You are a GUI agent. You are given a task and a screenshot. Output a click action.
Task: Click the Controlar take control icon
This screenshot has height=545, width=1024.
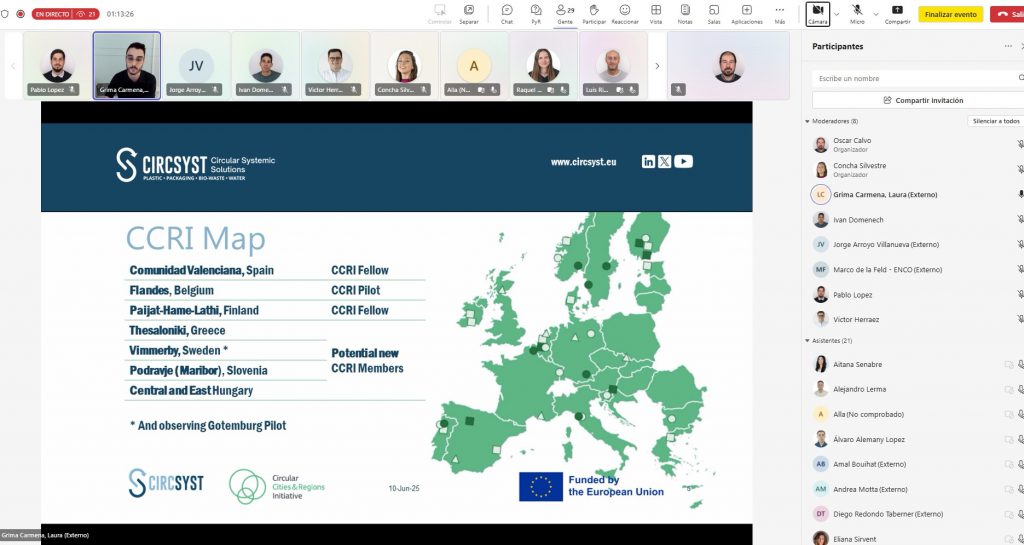440,10
